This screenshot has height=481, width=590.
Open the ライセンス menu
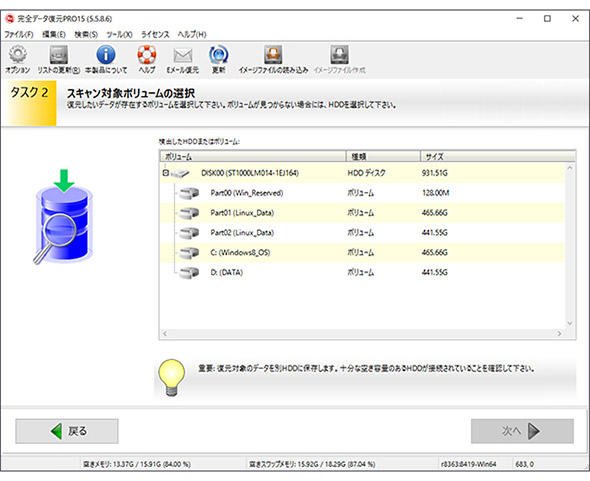pyautogui.click(x=155, y=34)
